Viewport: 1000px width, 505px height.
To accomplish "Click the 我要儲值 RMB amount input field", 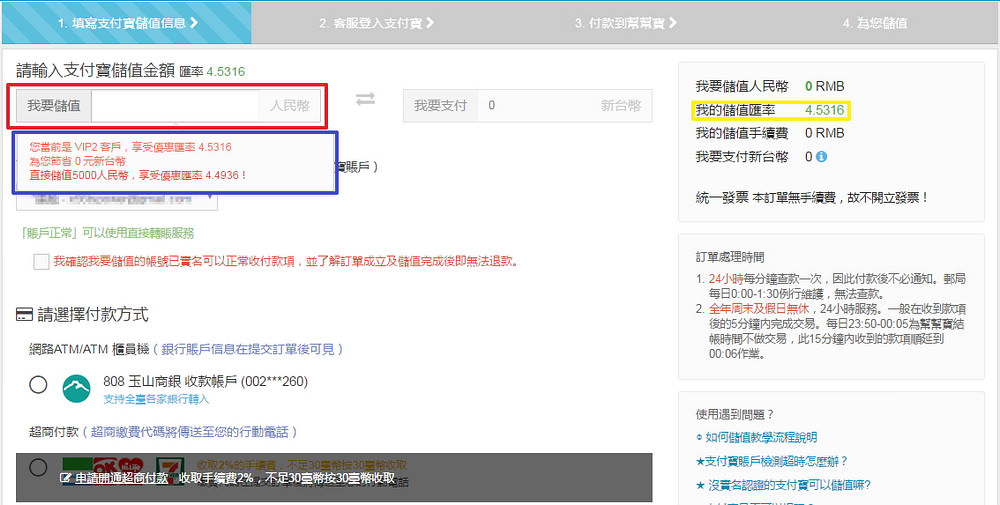I will tap(175, 105).
